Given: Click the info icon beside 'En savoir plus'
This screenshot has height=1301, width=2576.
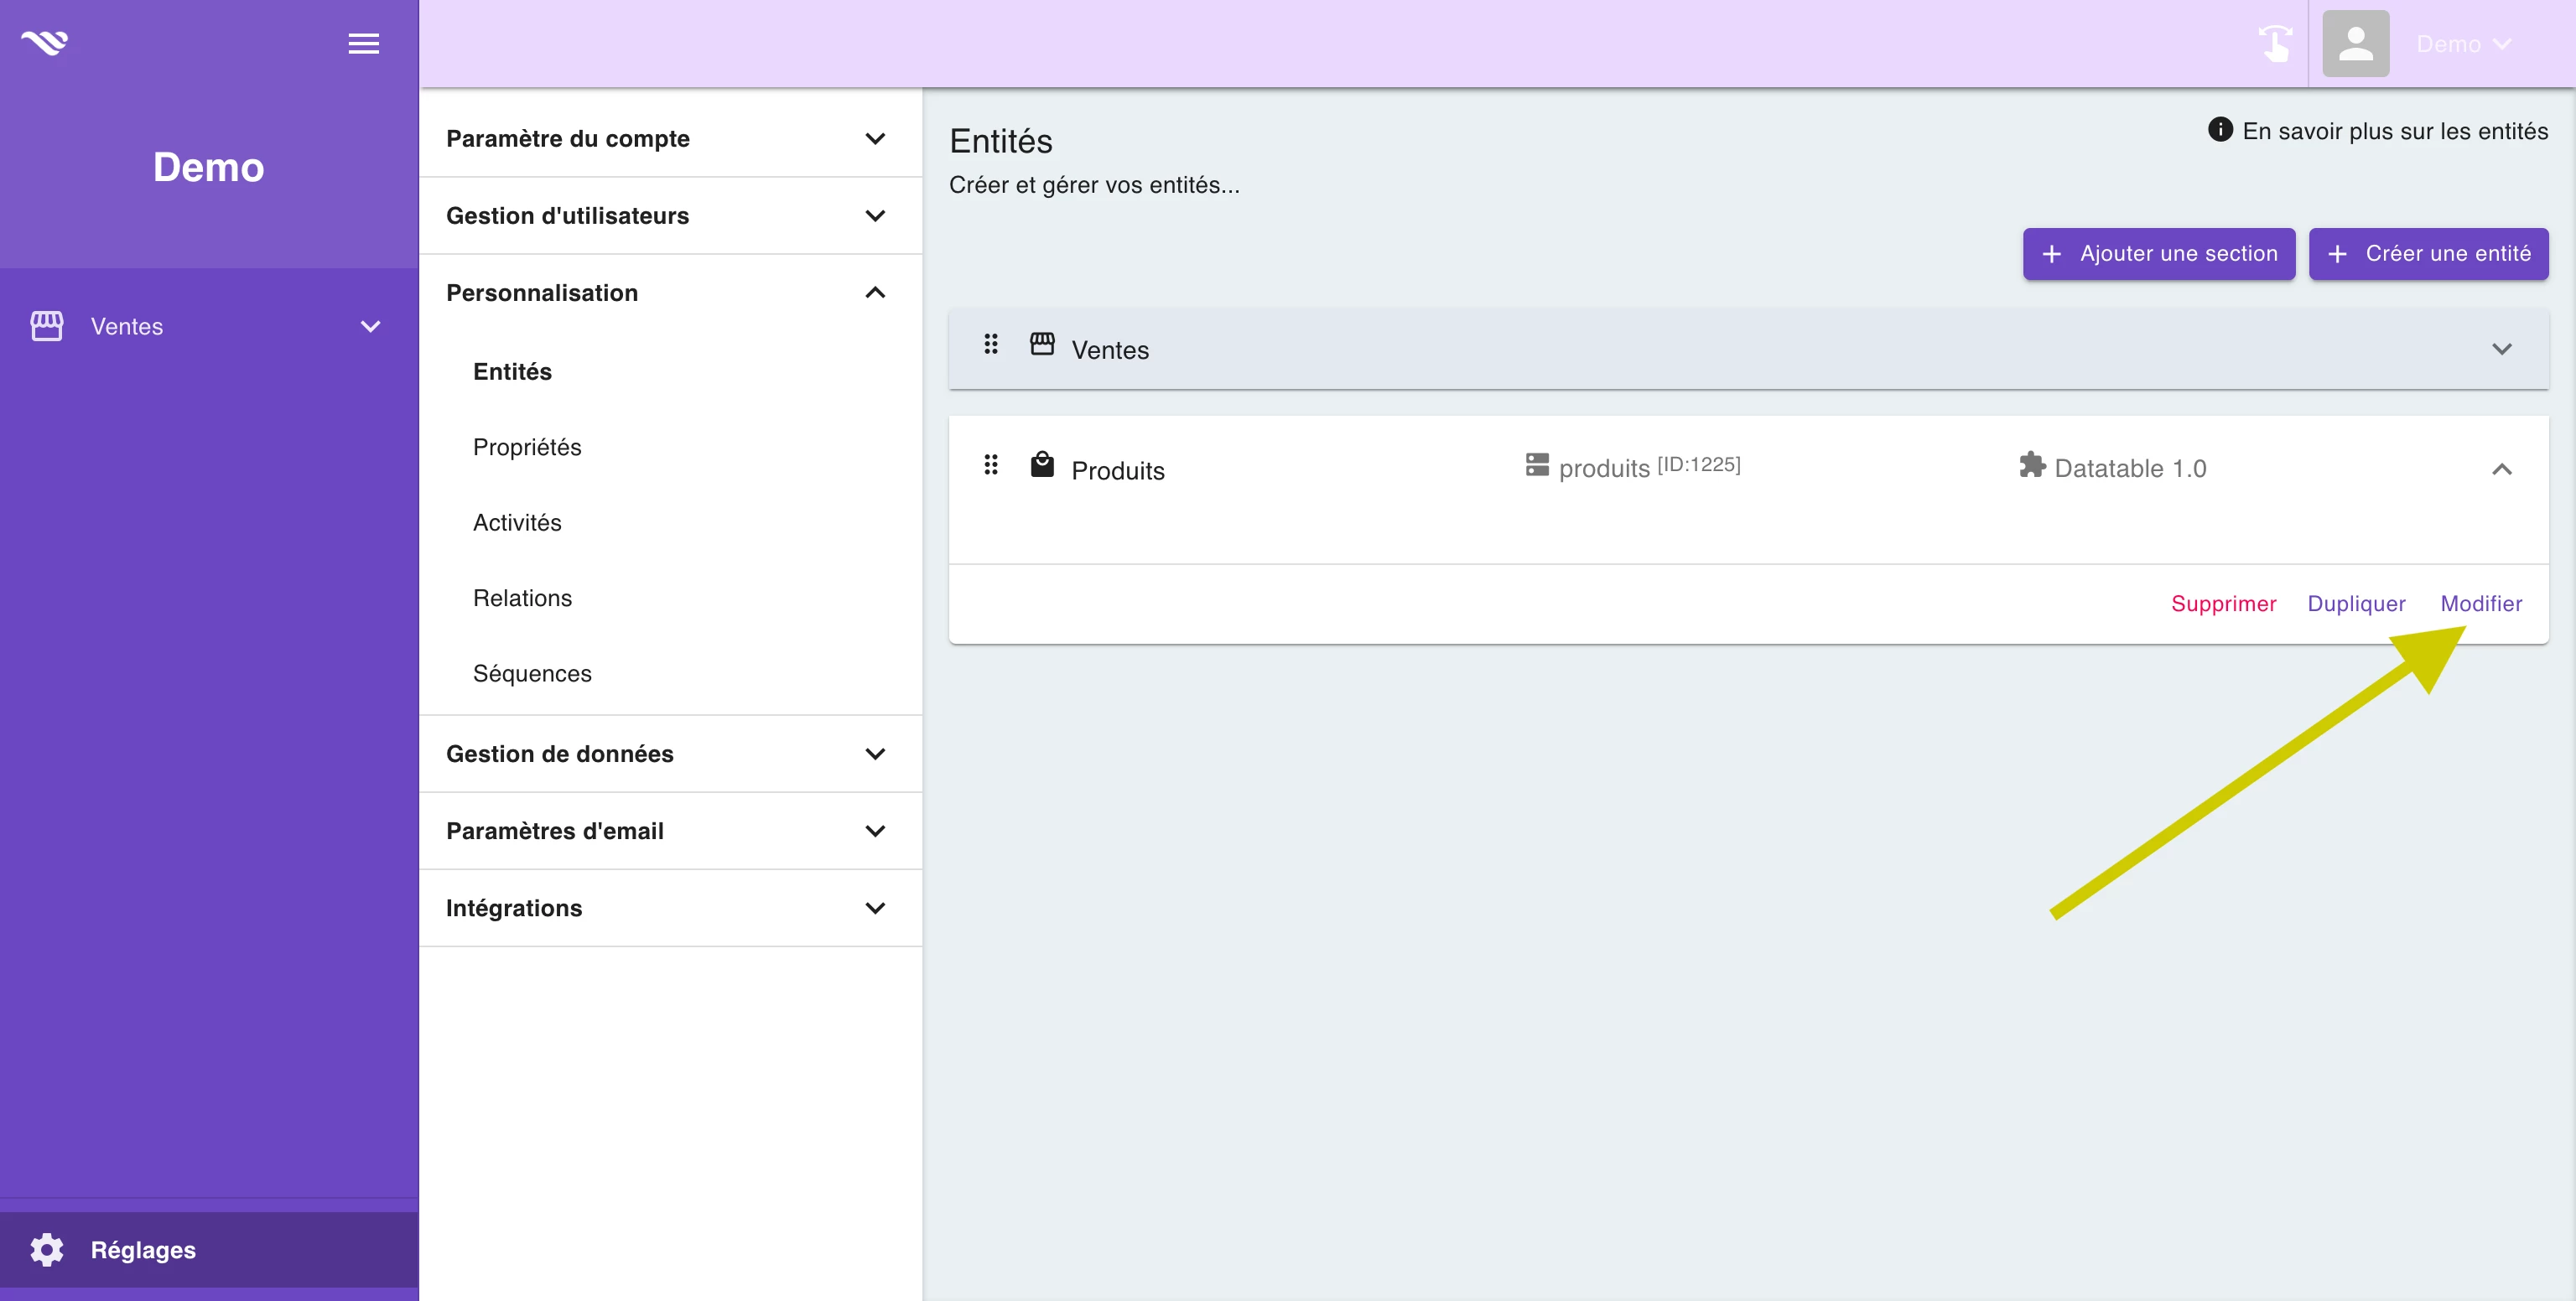Looking at the screenshot, I should coord(2219,130).
